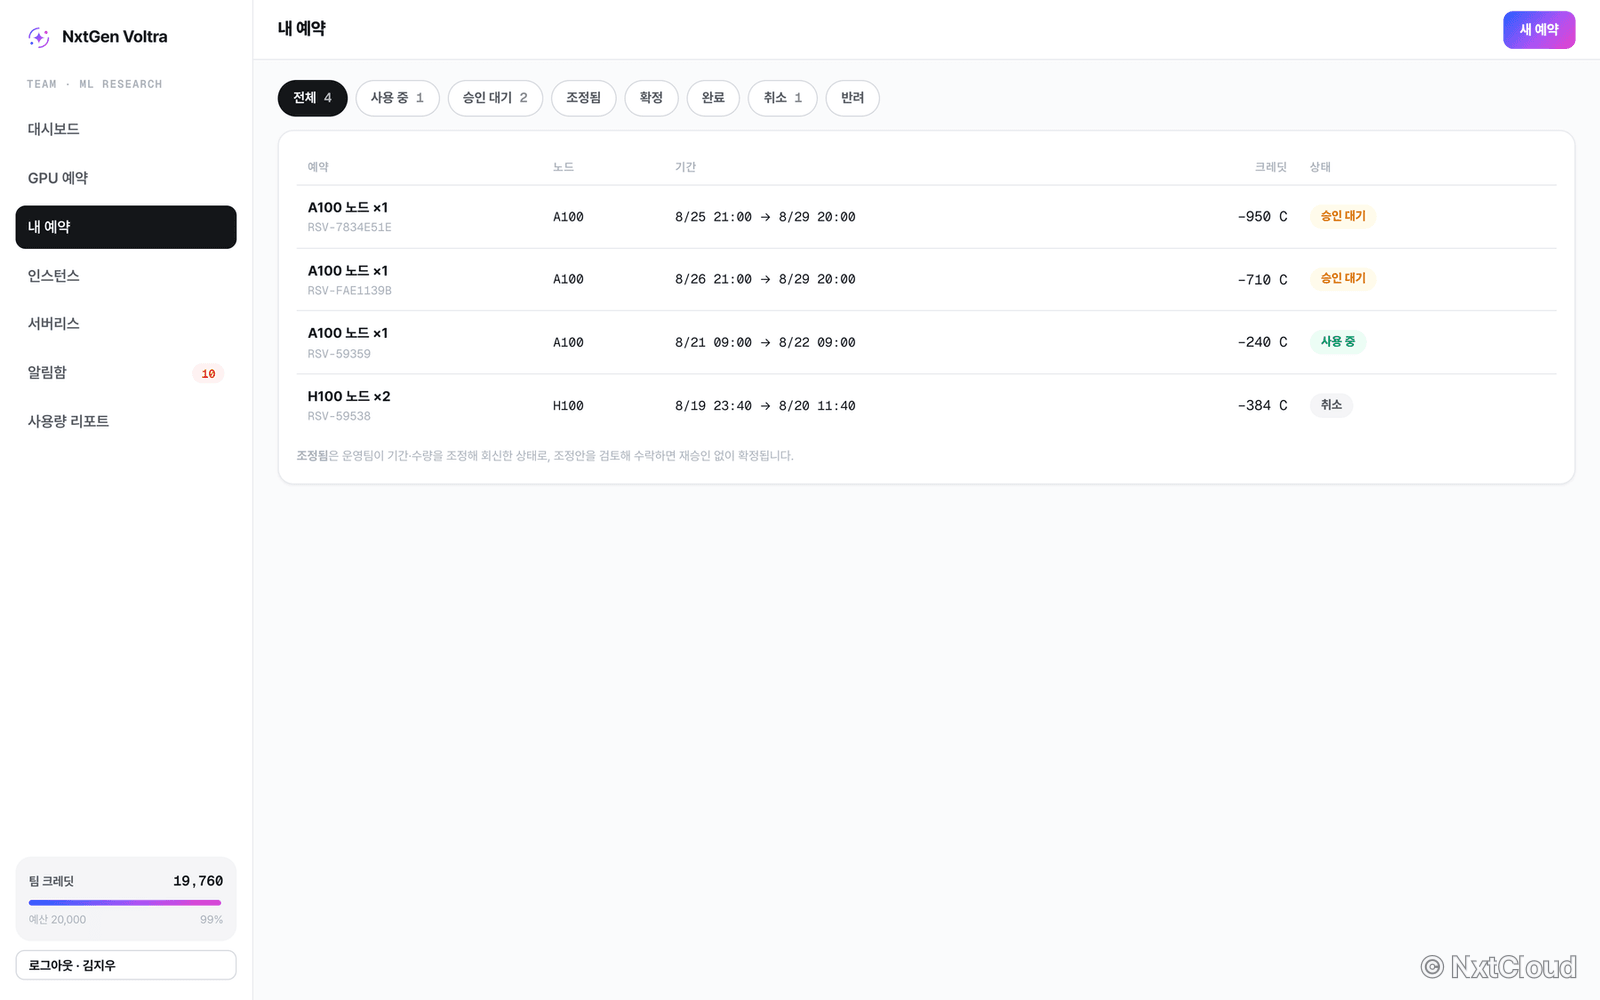The width and height of the screenshot is (1600, 1000).
Task: Open the 인스턴스 sidebar page
Action: [x=126, y=275]
